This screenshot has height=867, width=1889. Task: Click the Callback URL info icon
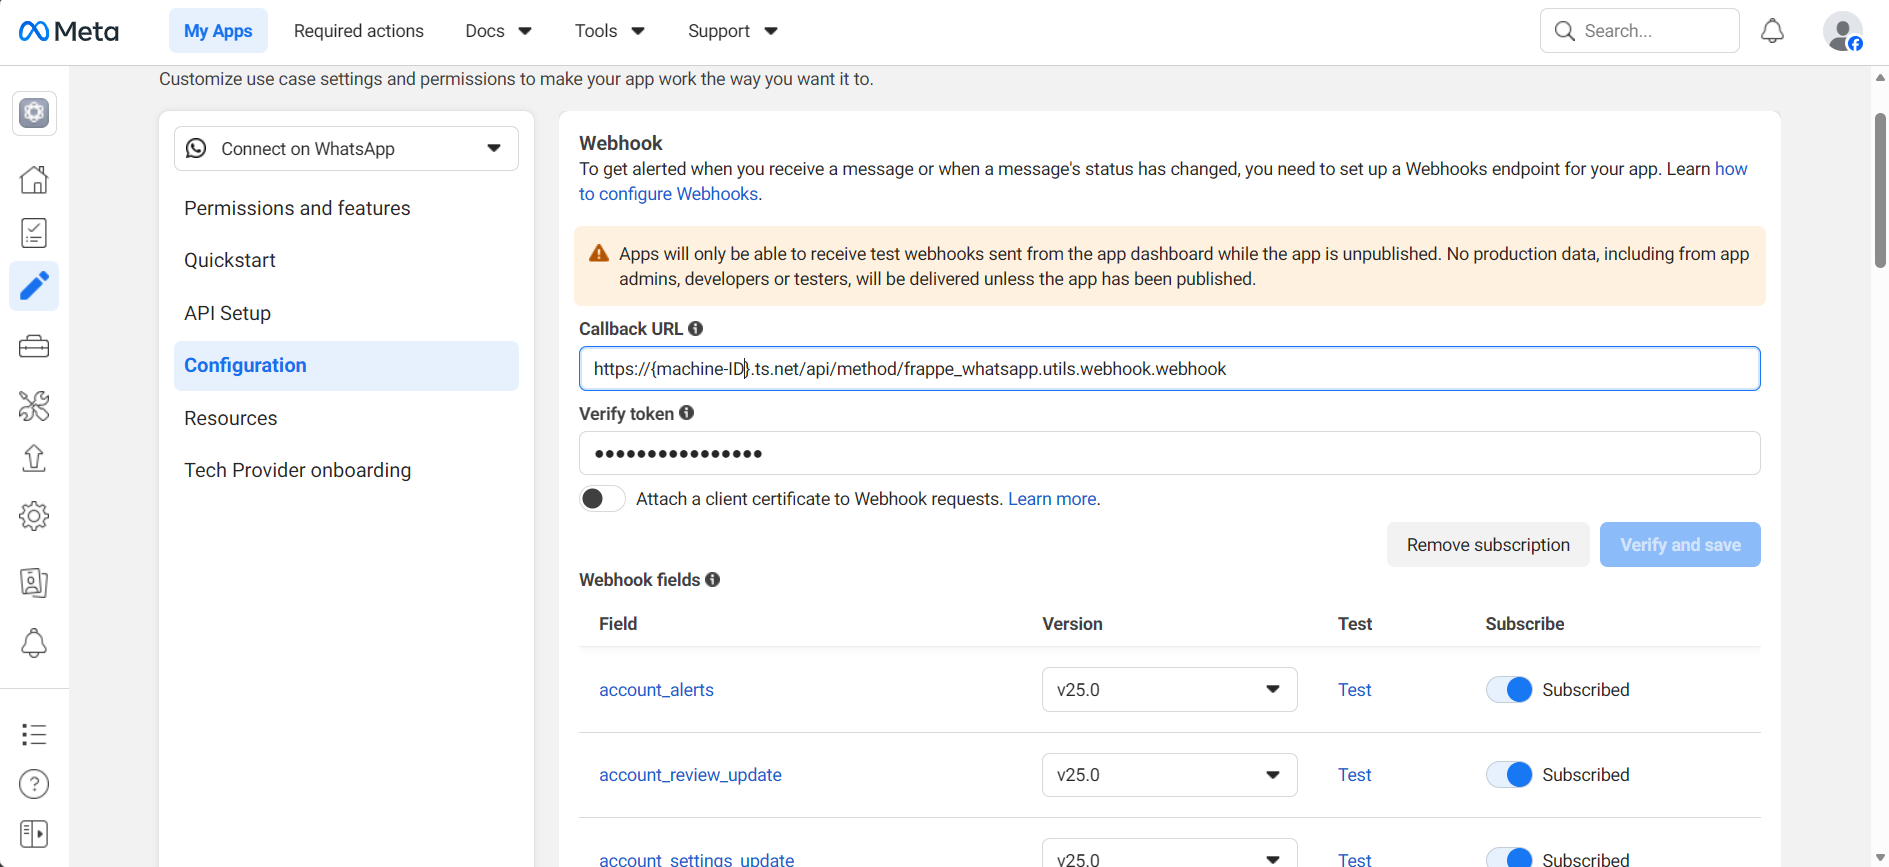click(696, 328)
